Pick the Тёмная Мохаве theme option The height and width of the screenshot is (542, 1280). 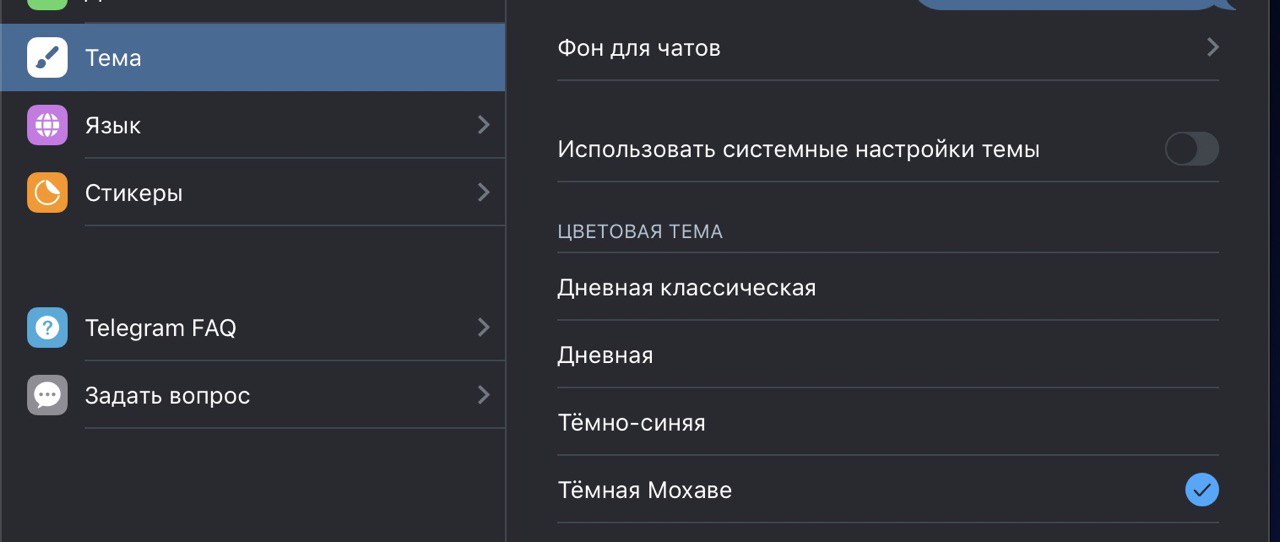point(644,490)
